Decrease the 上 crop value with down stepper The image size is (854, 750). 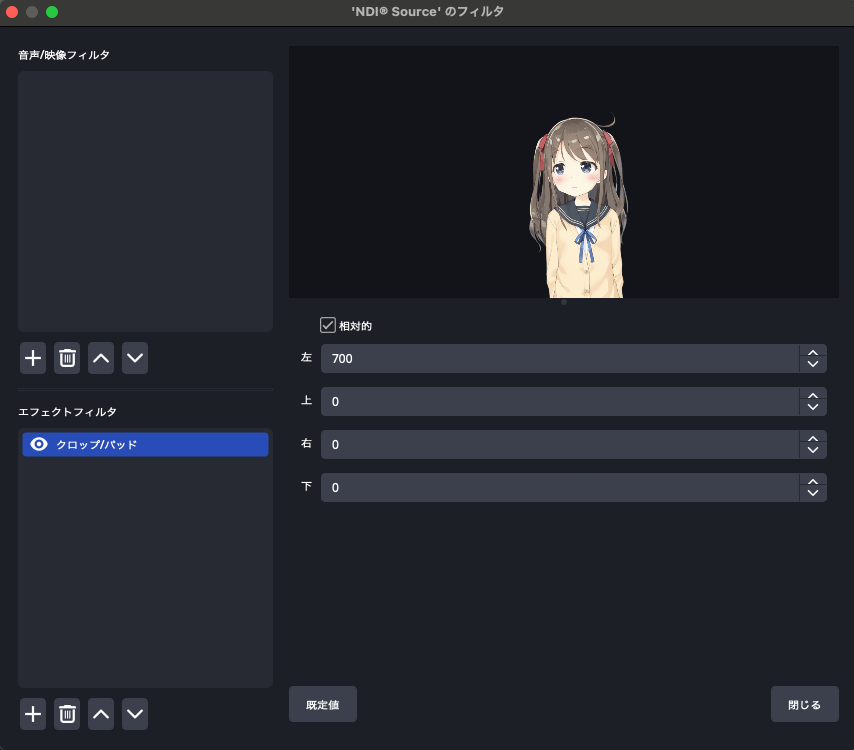[813, 407]
